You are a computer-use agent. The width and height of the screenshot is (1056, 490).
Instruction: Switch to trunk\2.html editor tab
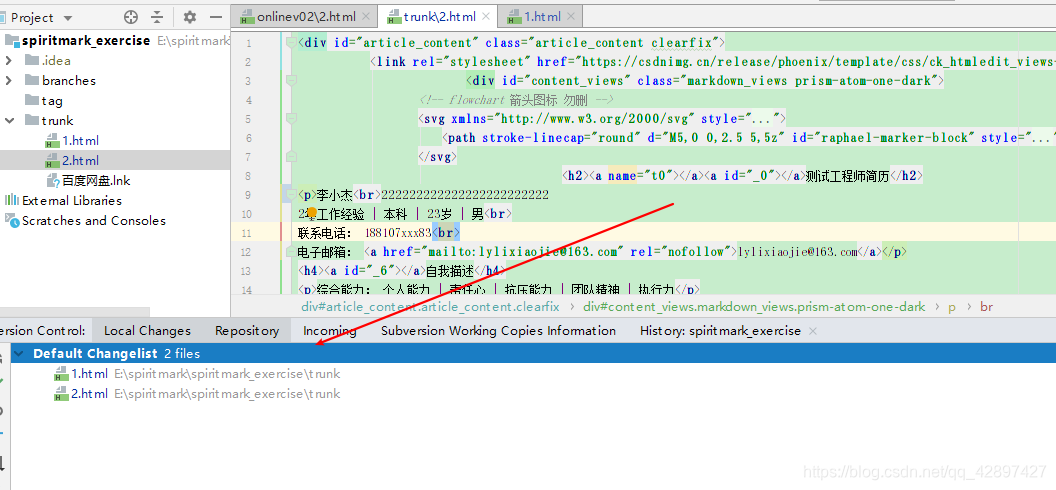440,17
